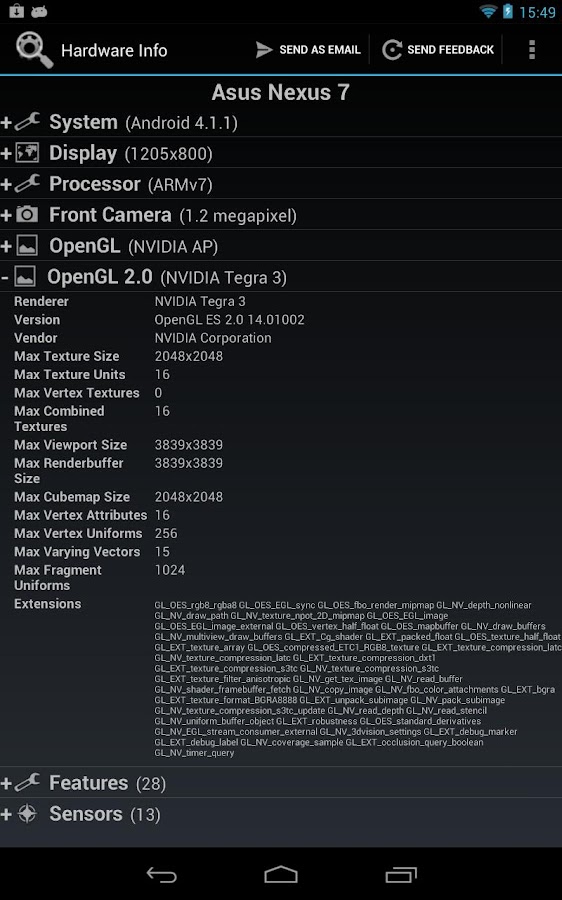Expand the Processor (ARMv7) section
562x900 pixels.
point(281,184)
